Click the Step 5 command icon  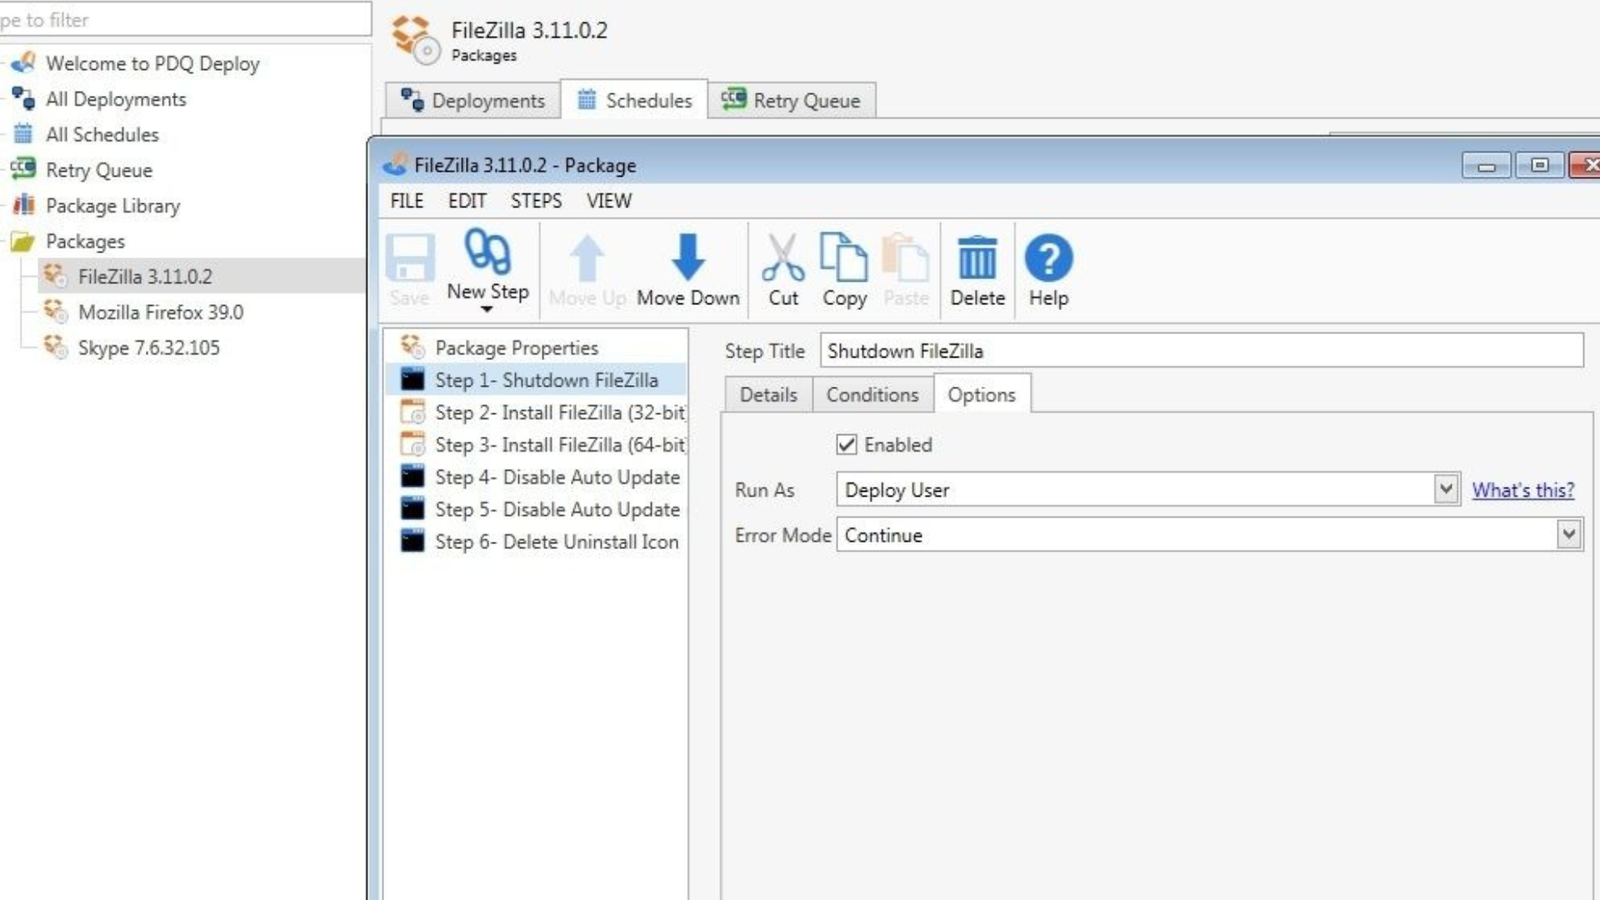point(413,508)
